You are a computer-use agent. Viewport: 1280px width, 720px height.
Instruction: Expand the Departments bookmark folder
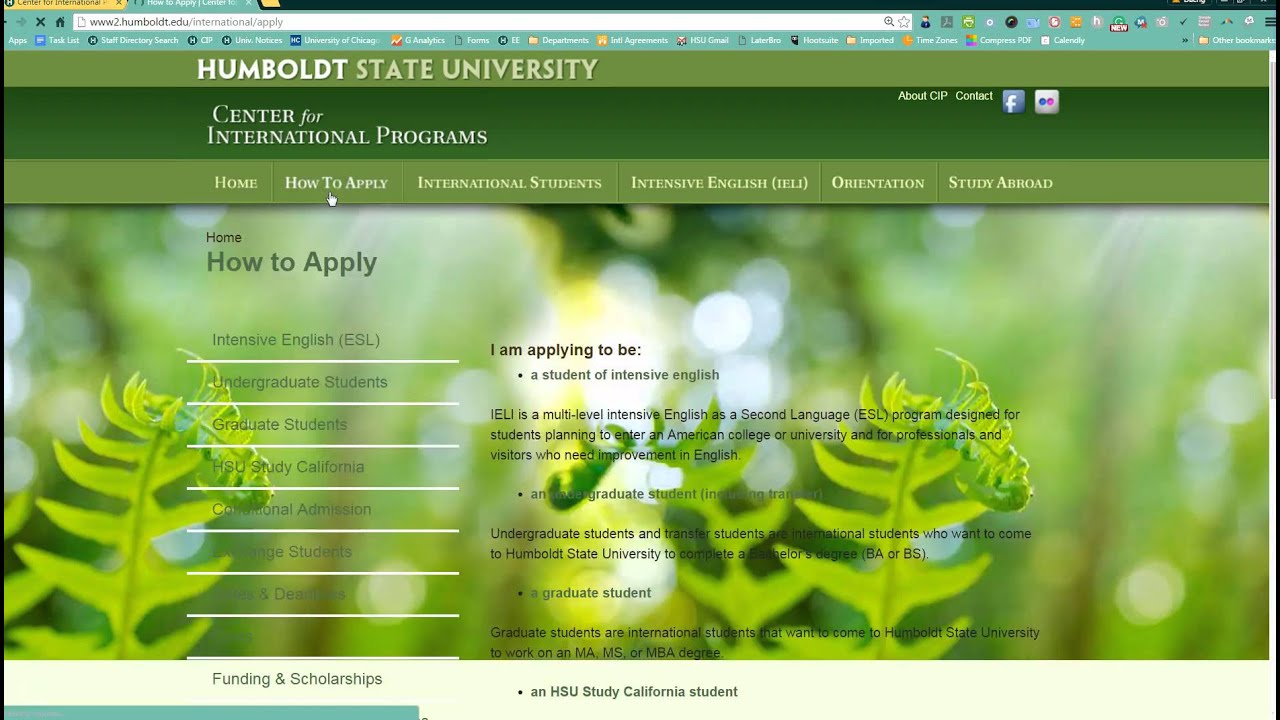(558, 41)
